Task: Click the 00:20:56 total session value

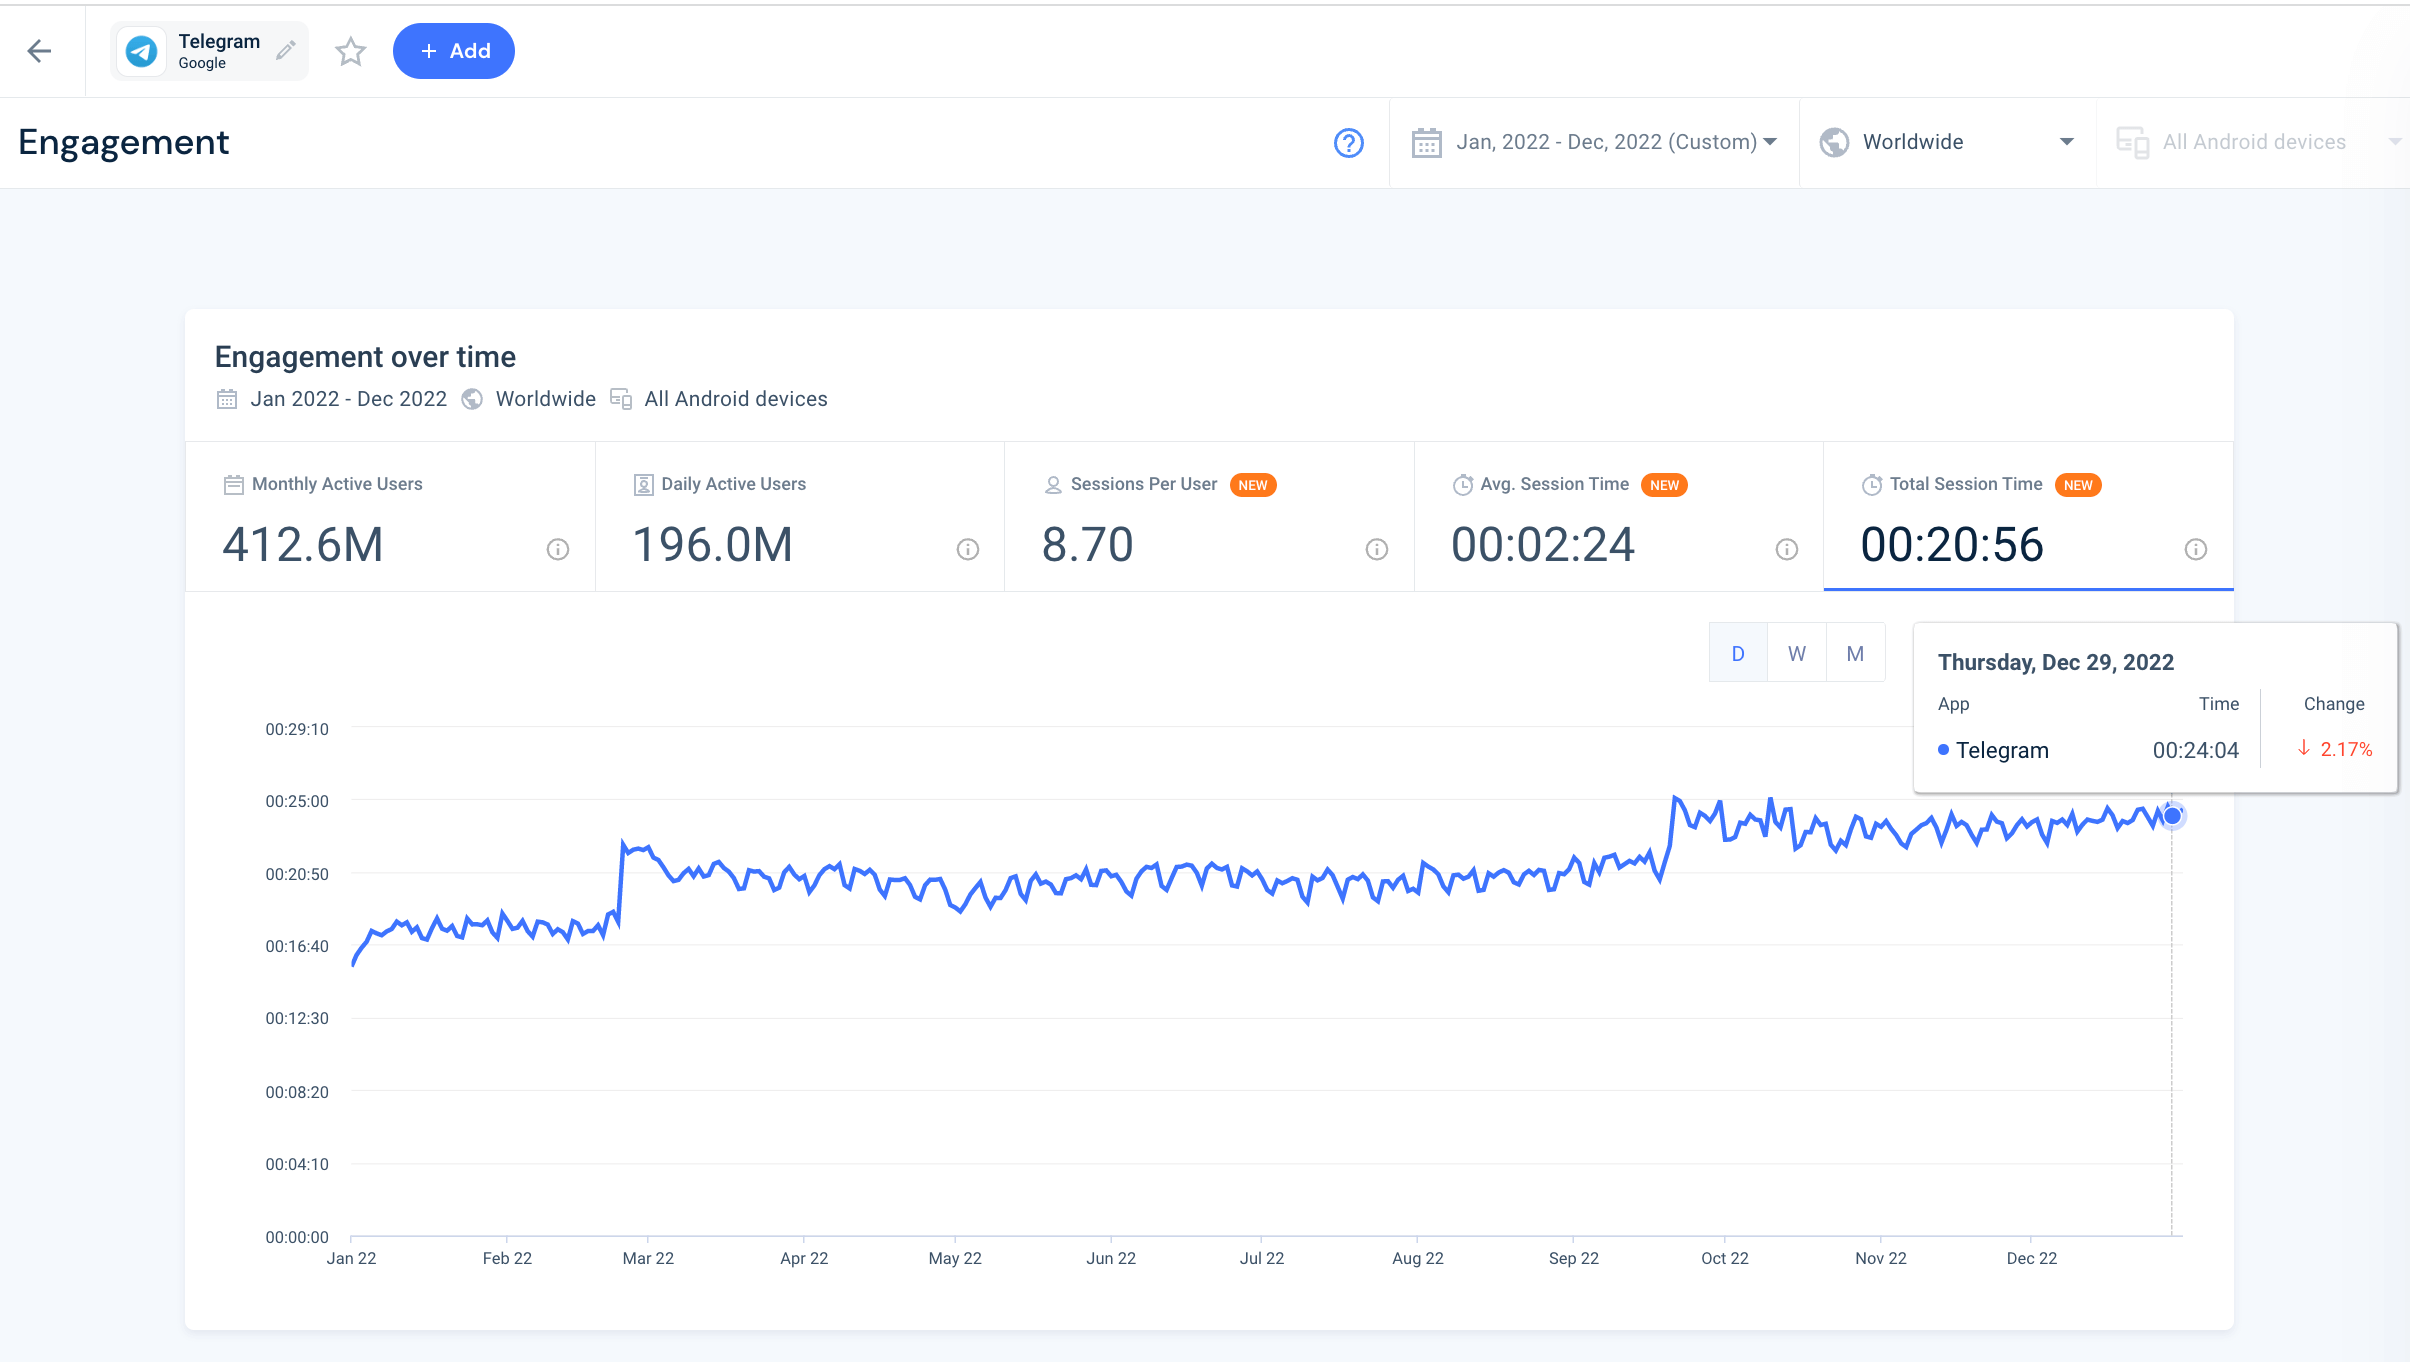Action: [x=1952, y=545]
